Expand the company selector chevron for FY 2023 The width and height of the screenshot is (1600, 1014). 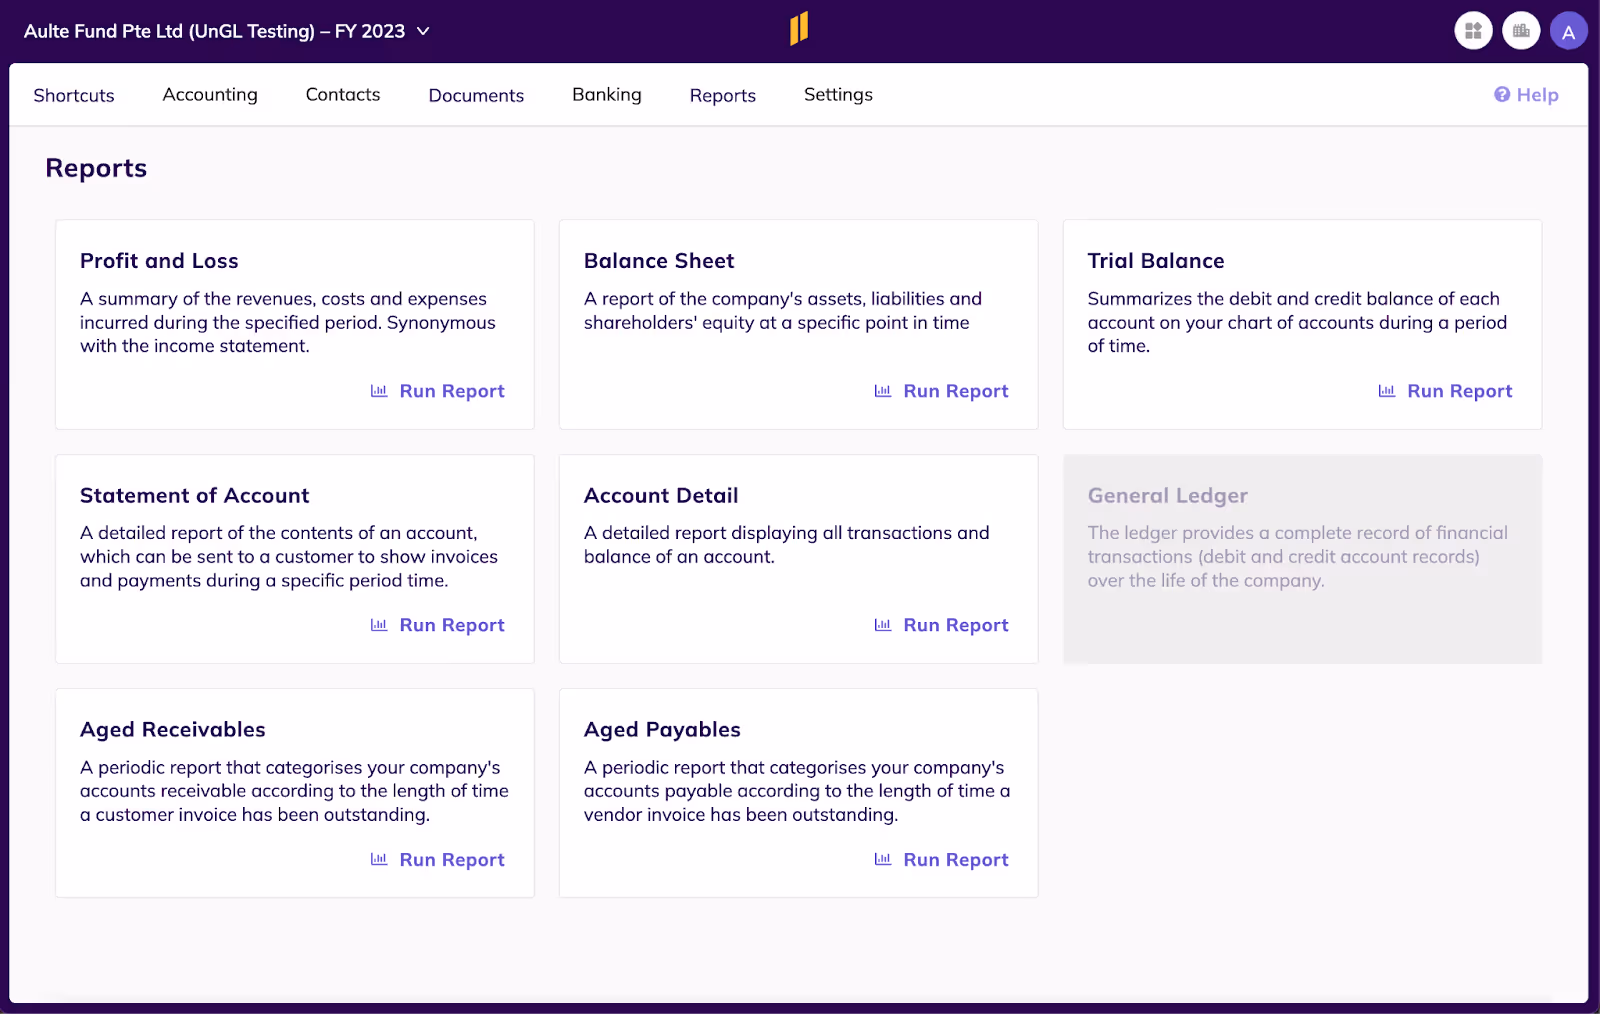[422, 31]
